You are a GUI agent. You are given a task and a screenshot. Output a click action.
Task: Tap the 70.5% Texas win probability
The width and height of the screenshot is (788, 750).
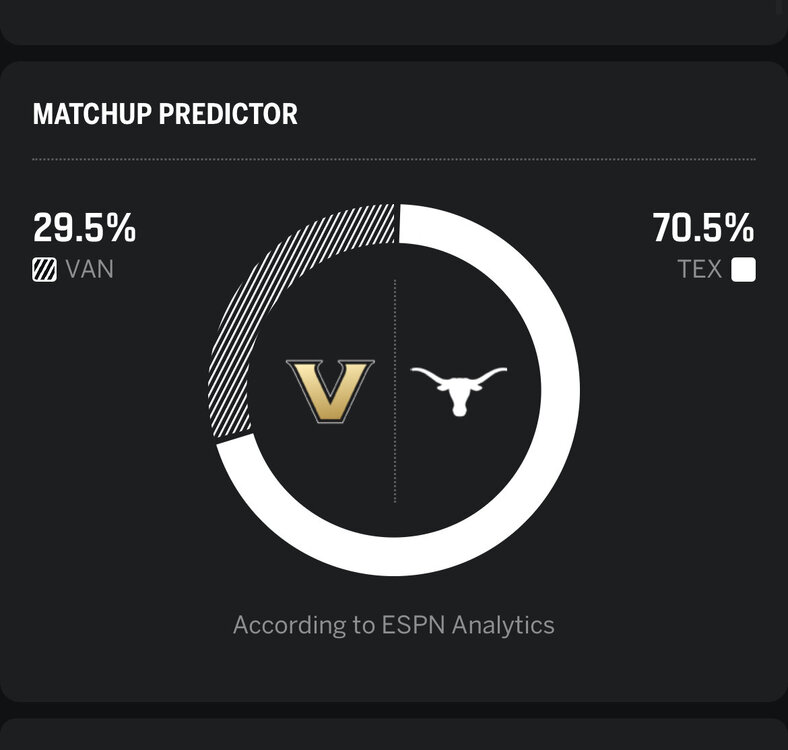click(704, 228)
